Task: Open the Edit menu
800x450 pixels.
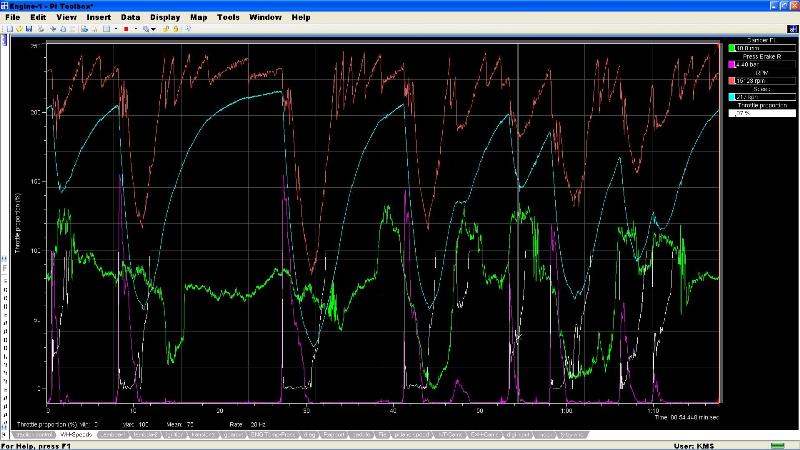Action: (x=38, y=17)
